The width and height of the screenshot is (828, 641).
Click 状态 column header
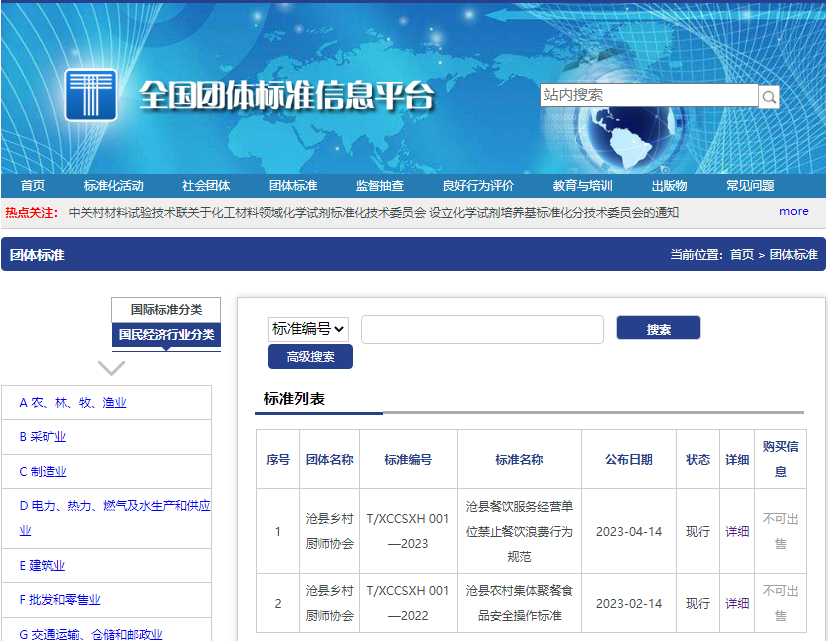698,460
